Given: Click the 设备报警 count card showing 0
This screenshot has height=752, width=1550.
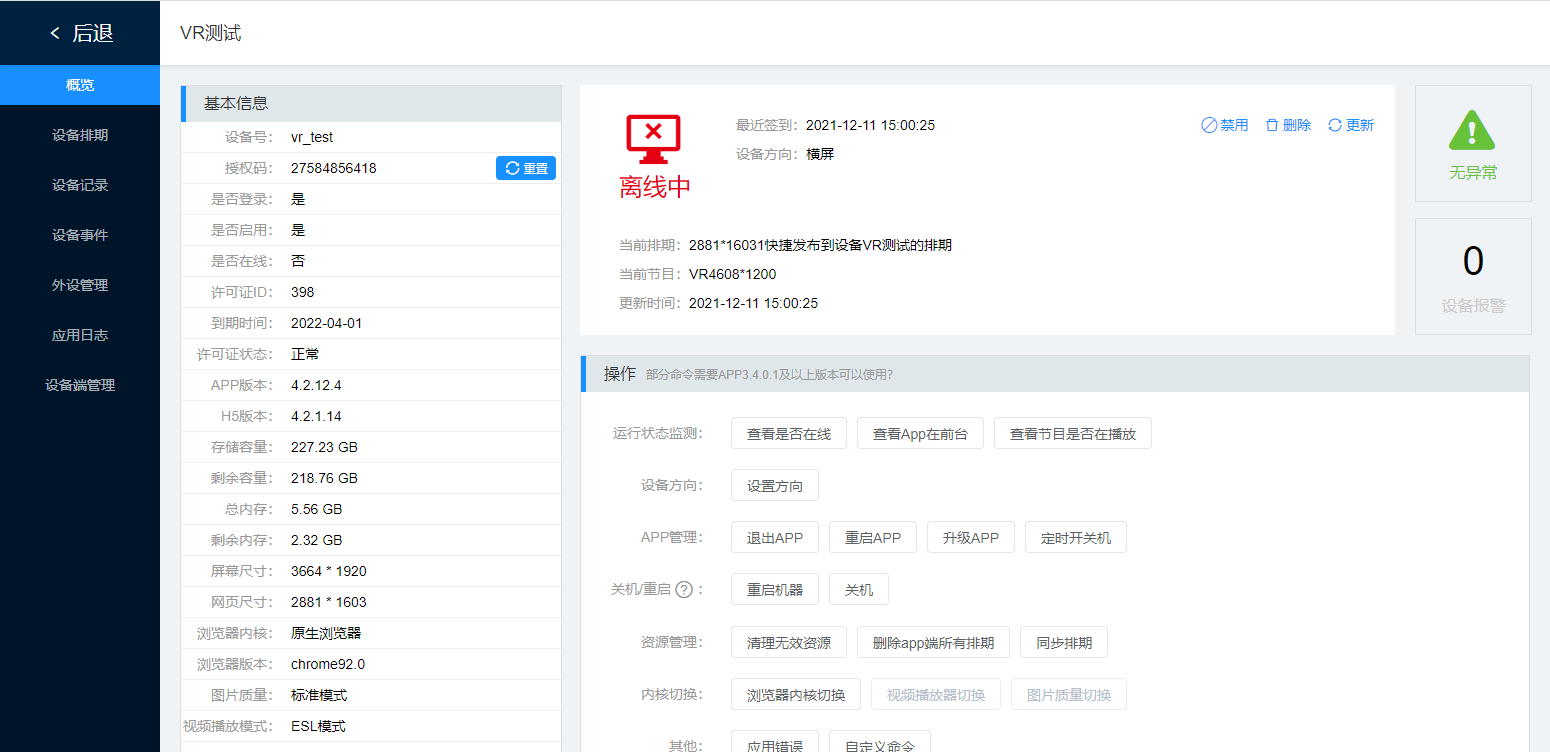Looking at the screenshot, I should click(1473, 276).
